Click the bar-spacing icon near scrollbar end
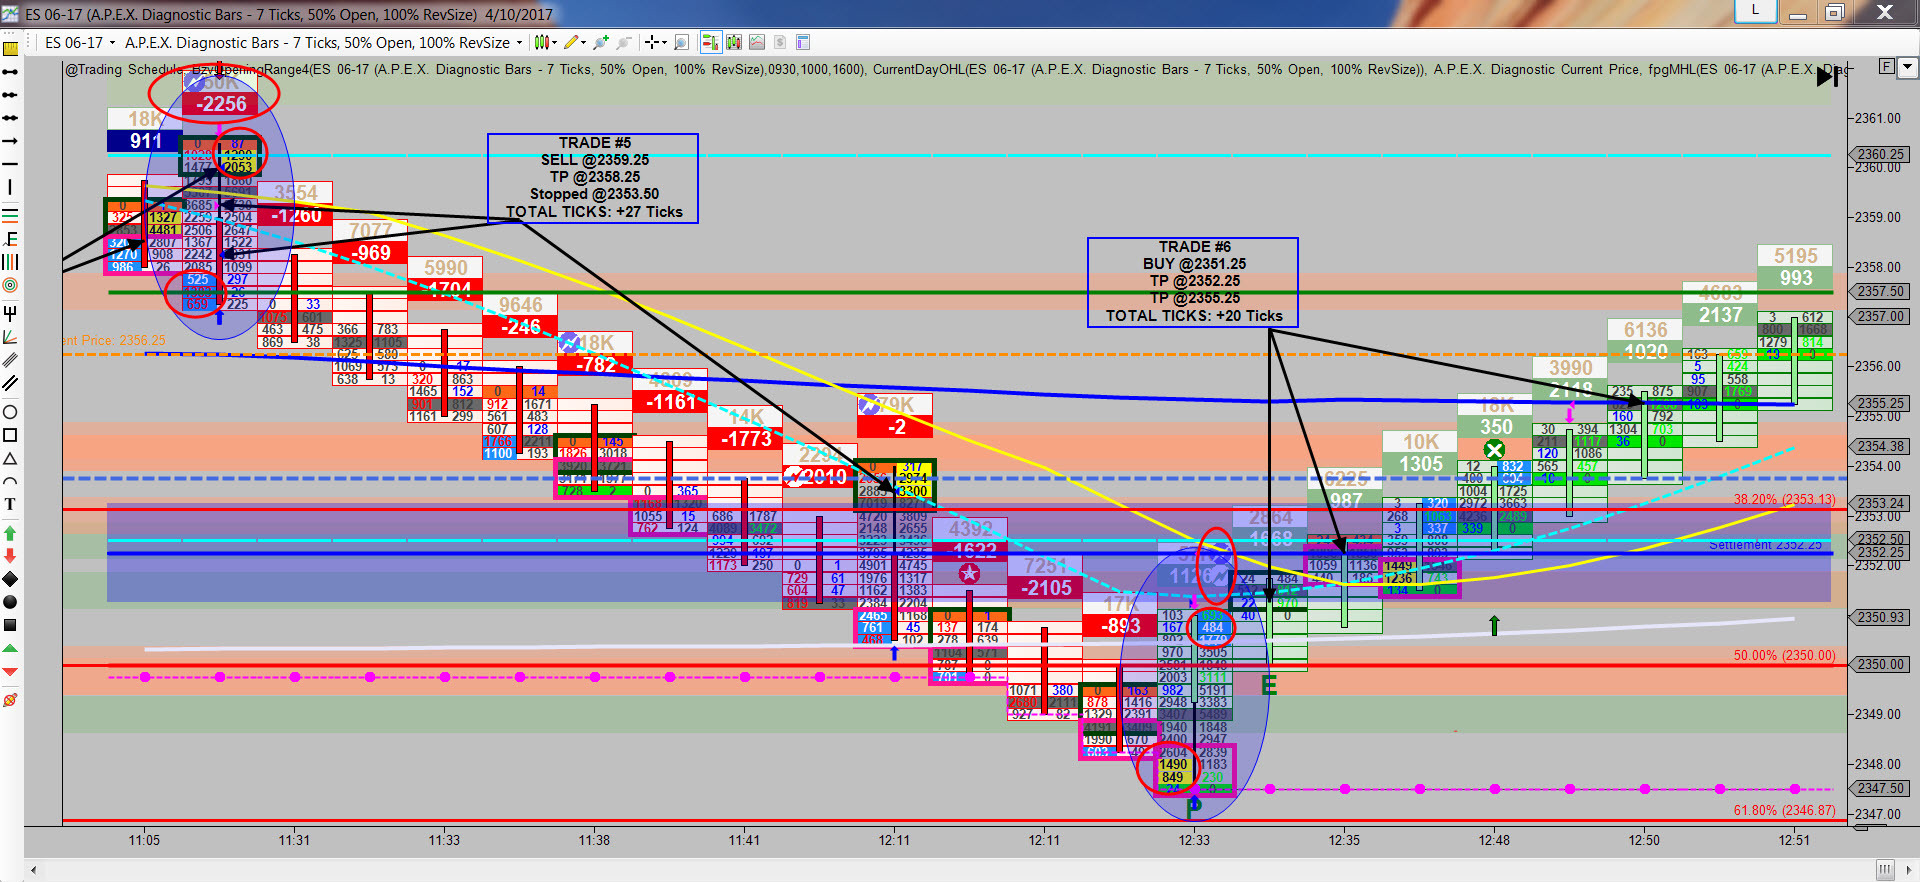 tap(1885, 870)
